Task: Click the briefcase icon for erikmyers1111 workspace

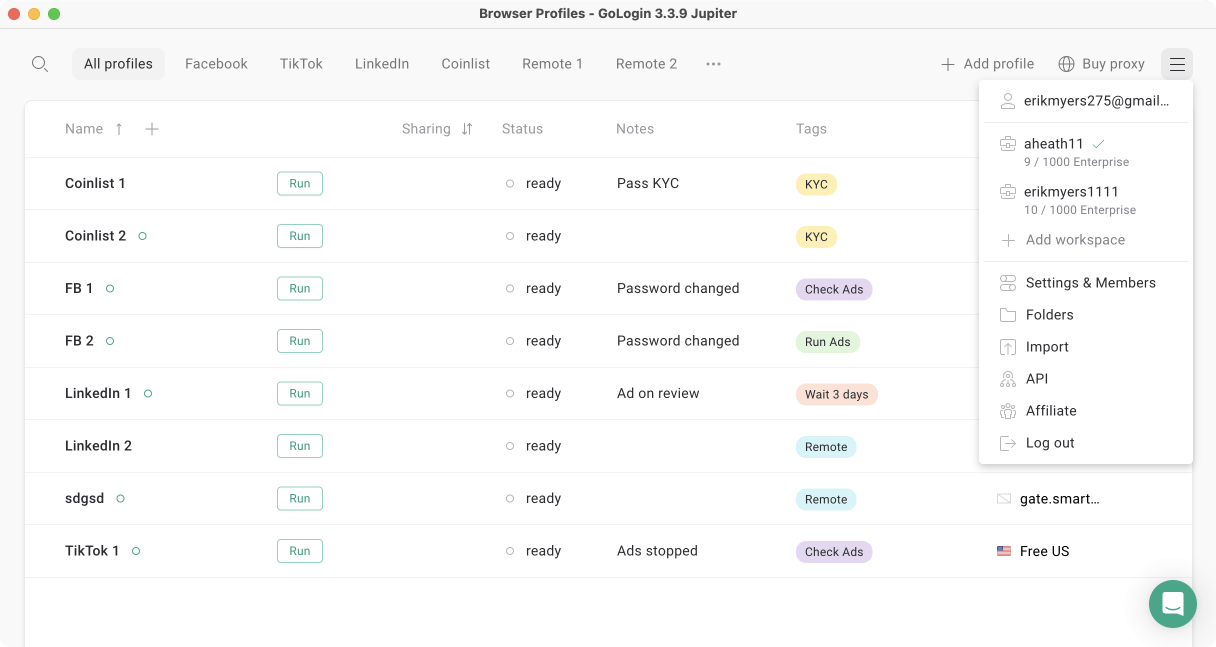Action: (1008, 192)
